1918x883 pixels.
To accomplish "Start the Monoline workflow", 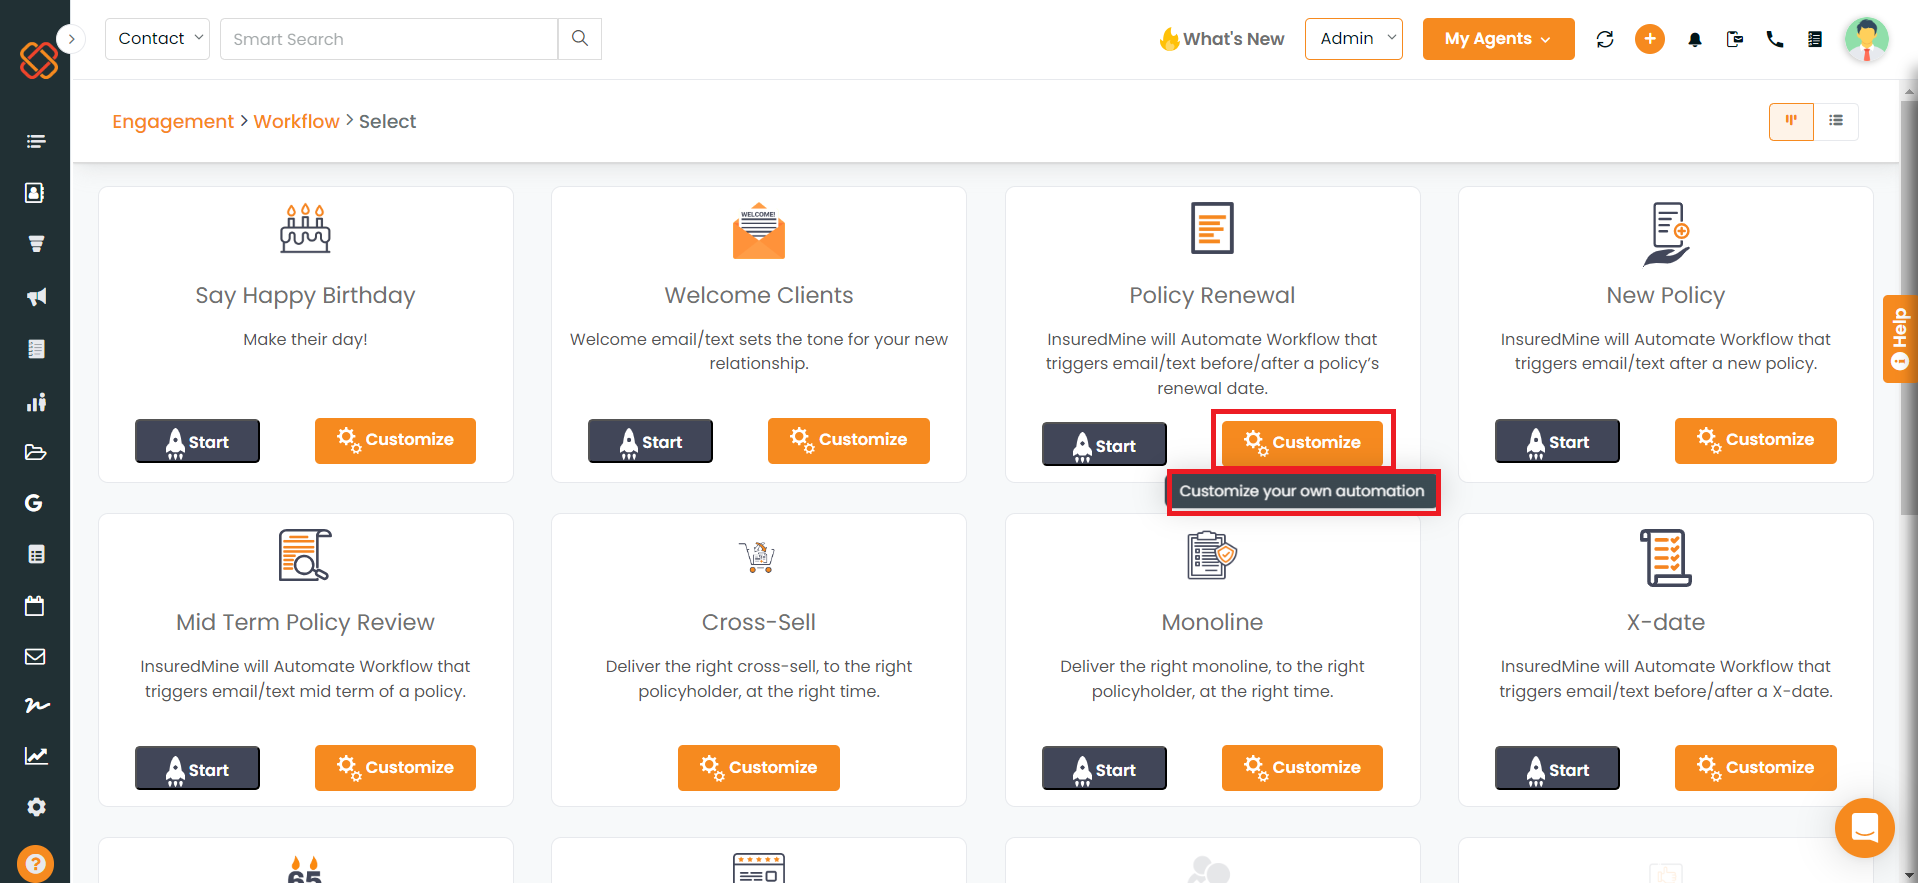I will click(1104, 768).
